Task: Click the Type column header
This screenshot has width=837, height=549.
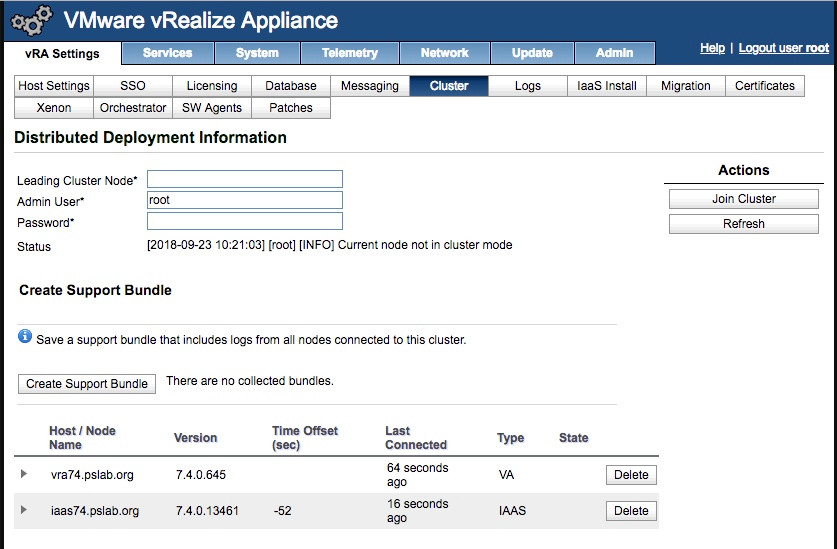Action: (x=510, y=437)
